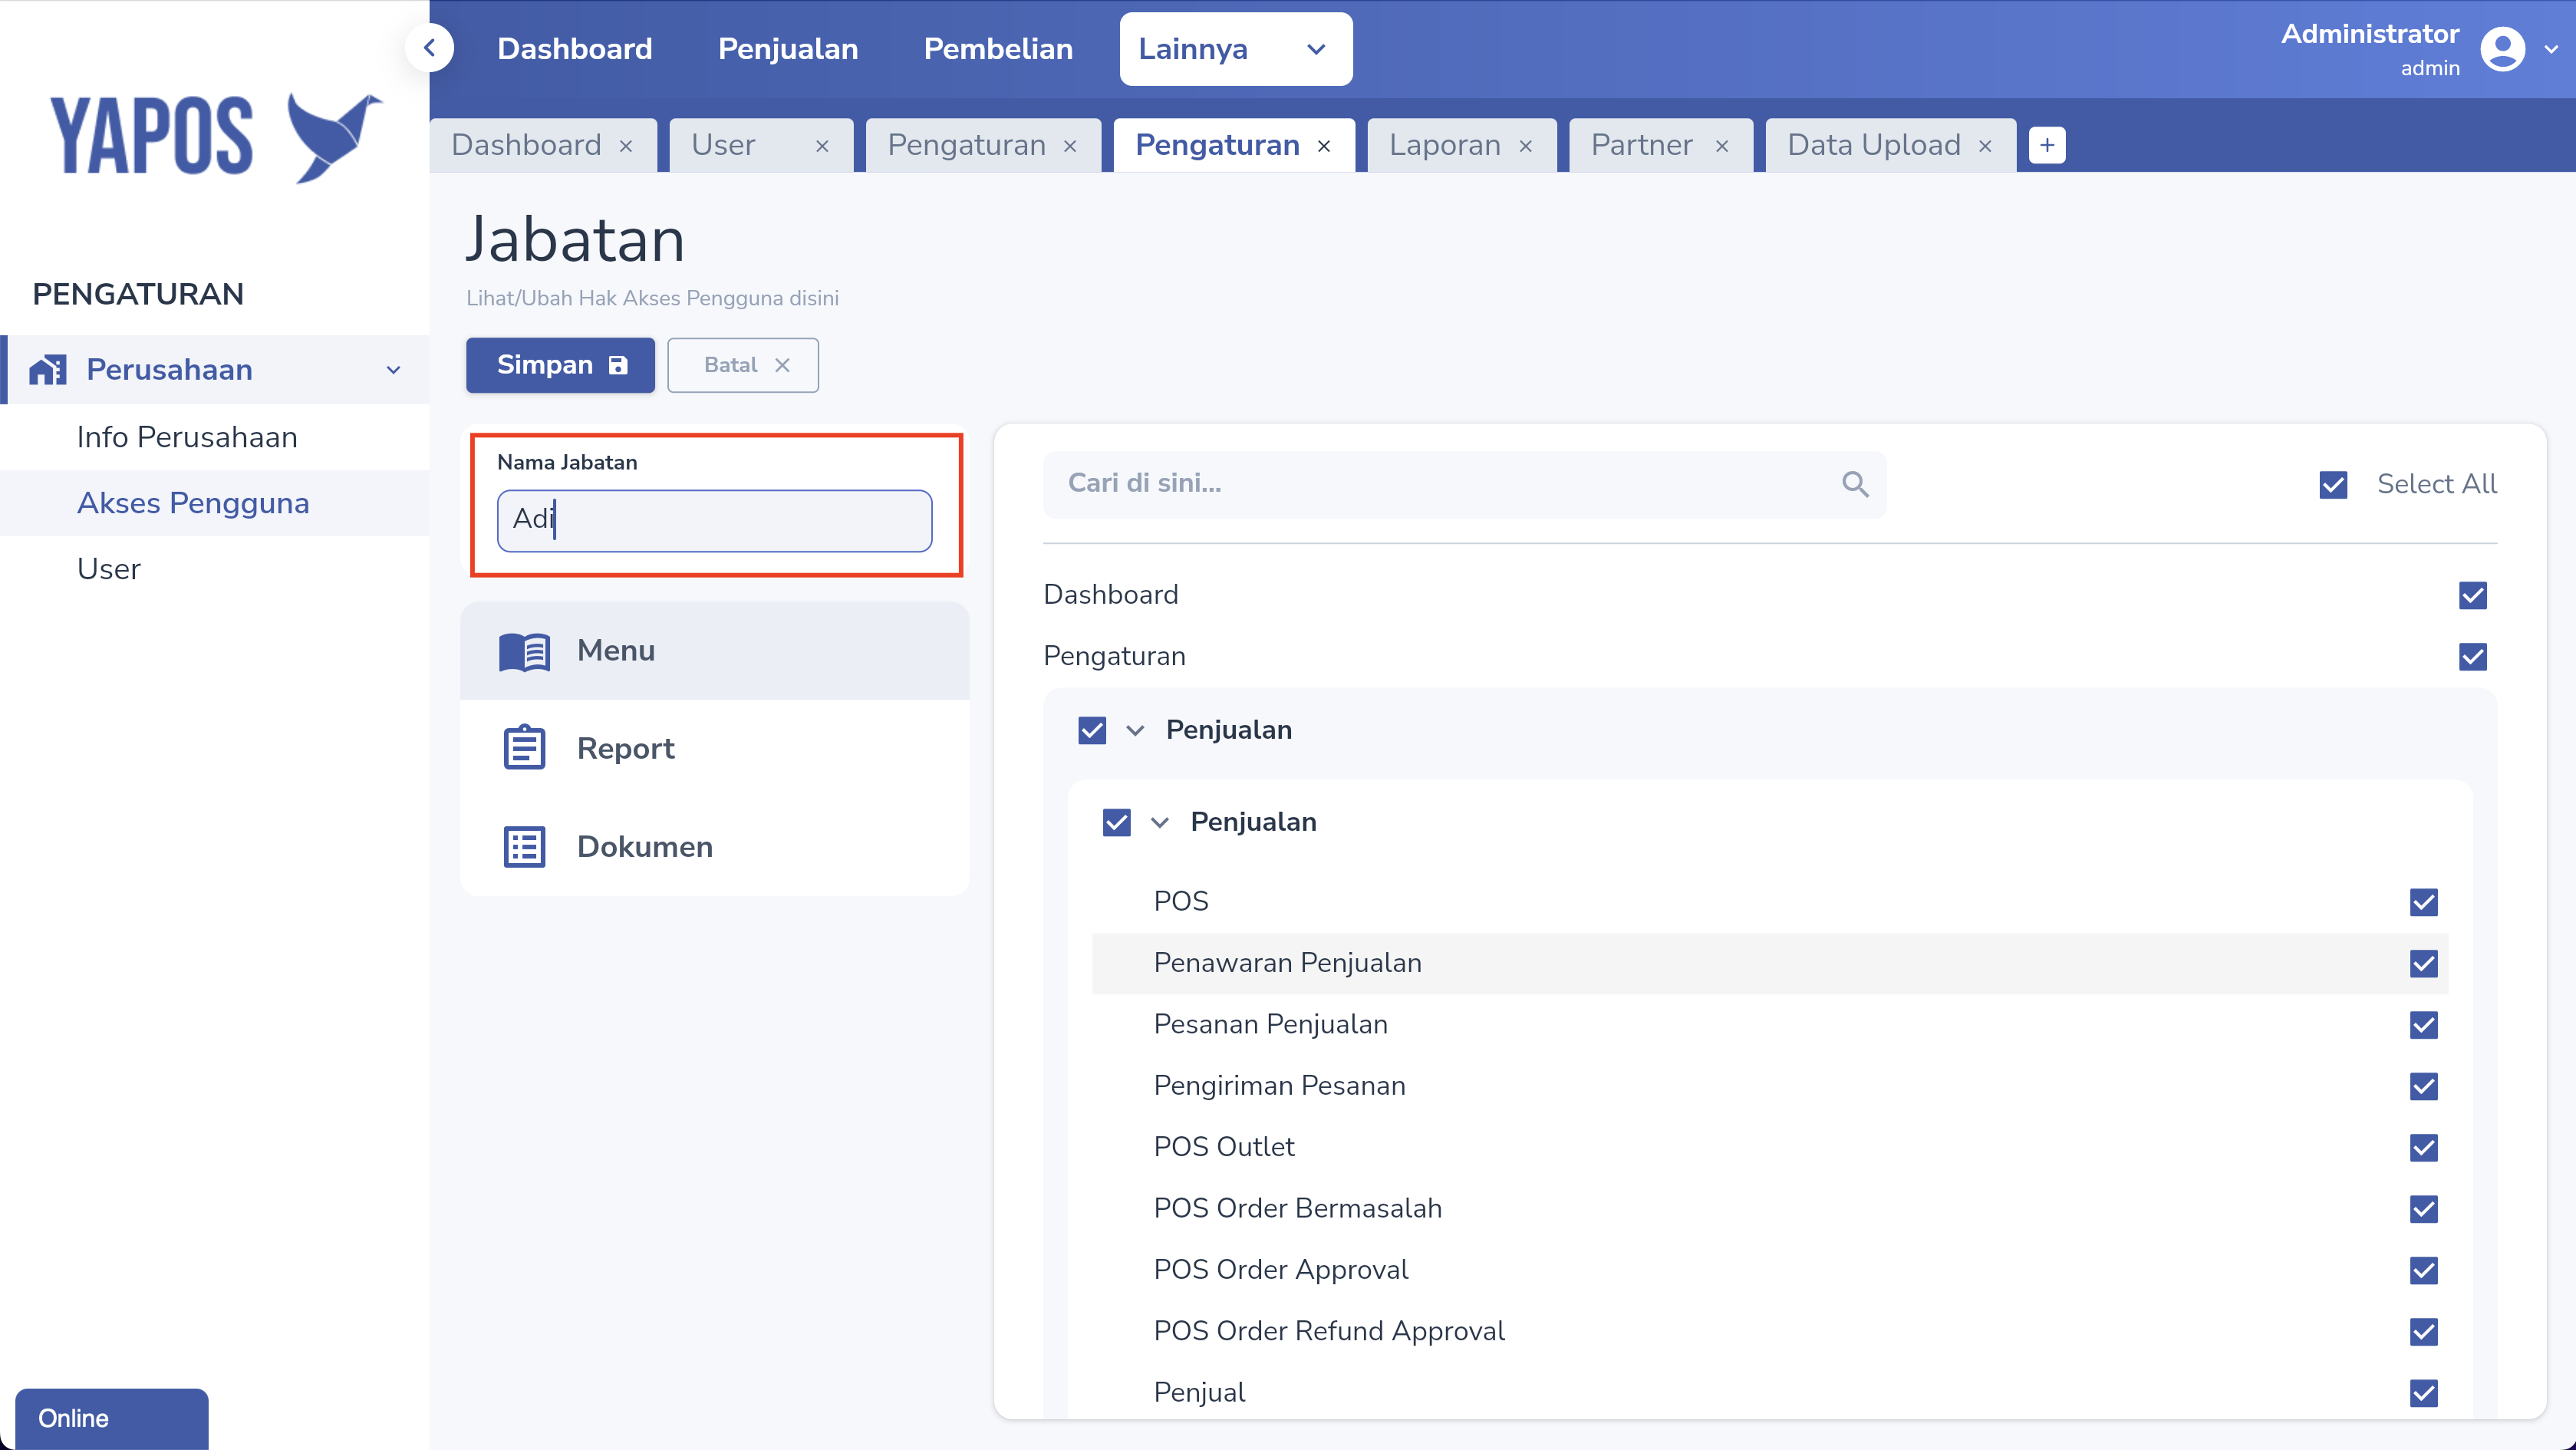
Task: Click the Perusahaan building icon
Action: coord(48,370)
